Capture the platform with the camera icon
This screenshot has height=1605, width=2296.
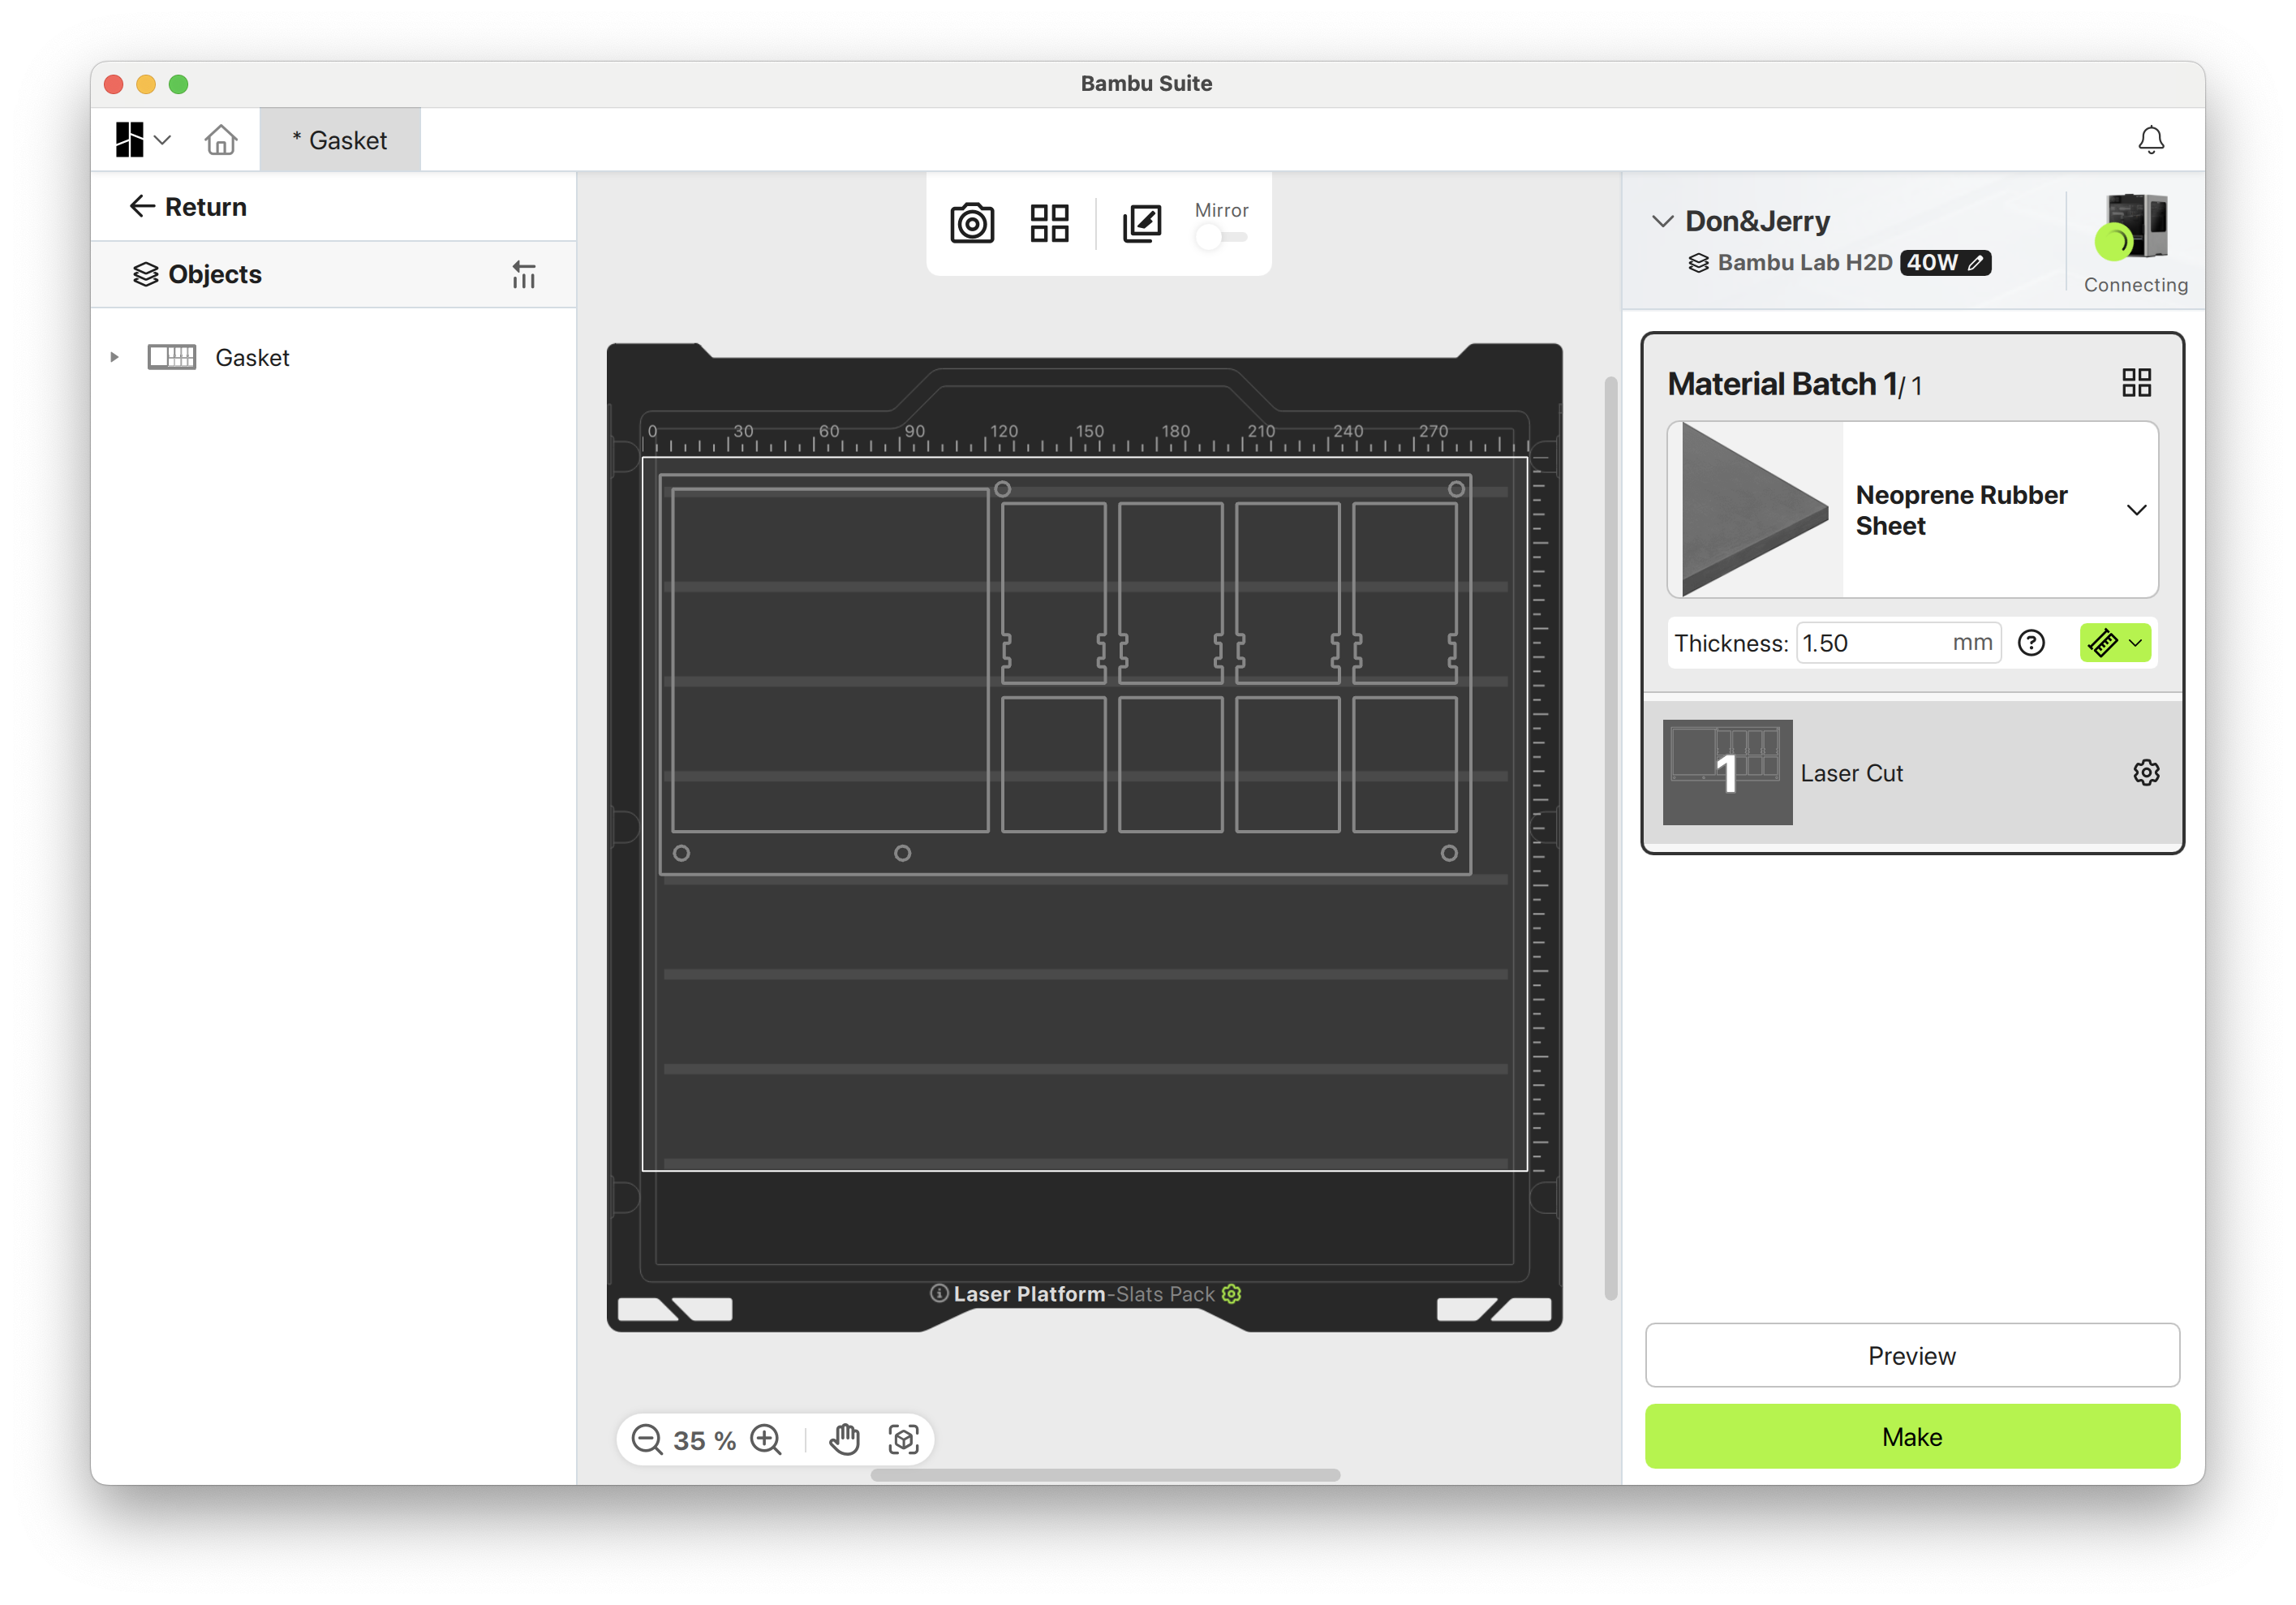(972, 223)
